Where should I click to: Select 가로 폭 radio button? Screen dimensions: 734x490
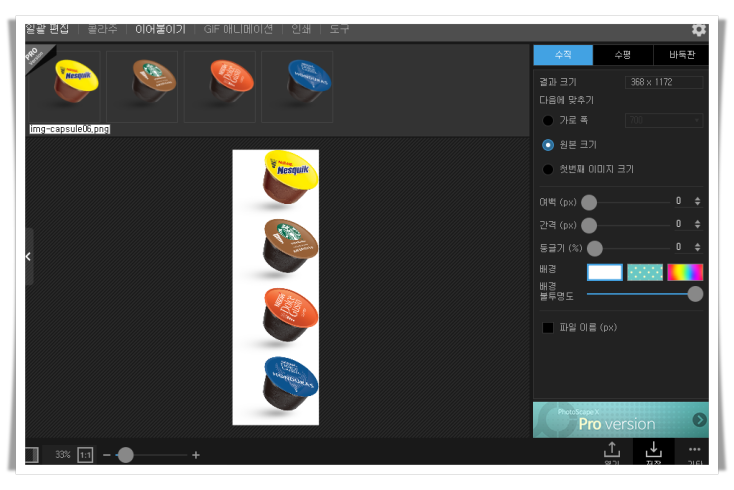tap(548, 120)
